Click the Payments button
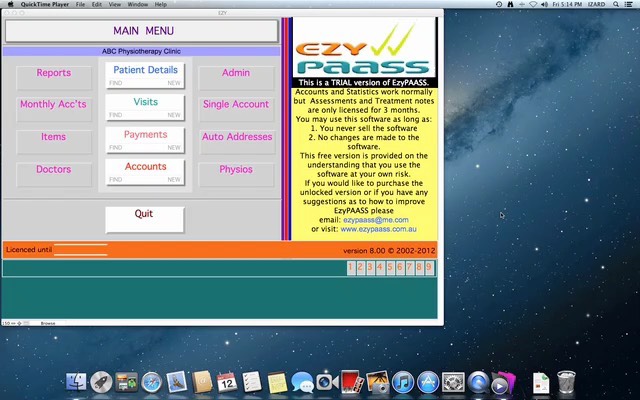 pos(145,134)
